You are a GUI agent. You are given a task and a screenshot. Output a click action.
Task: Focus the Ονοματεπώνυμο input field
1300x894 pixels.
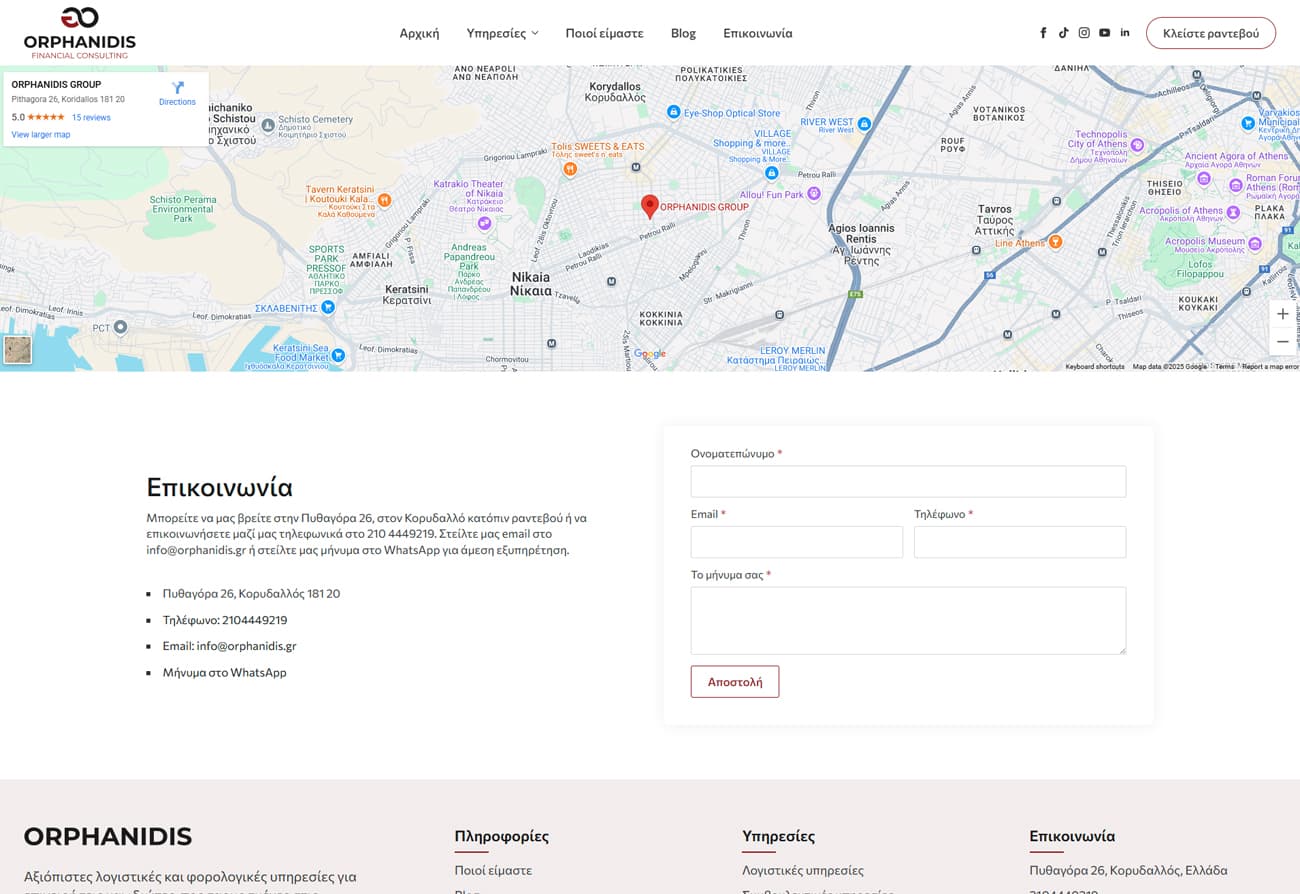[908, 481]
